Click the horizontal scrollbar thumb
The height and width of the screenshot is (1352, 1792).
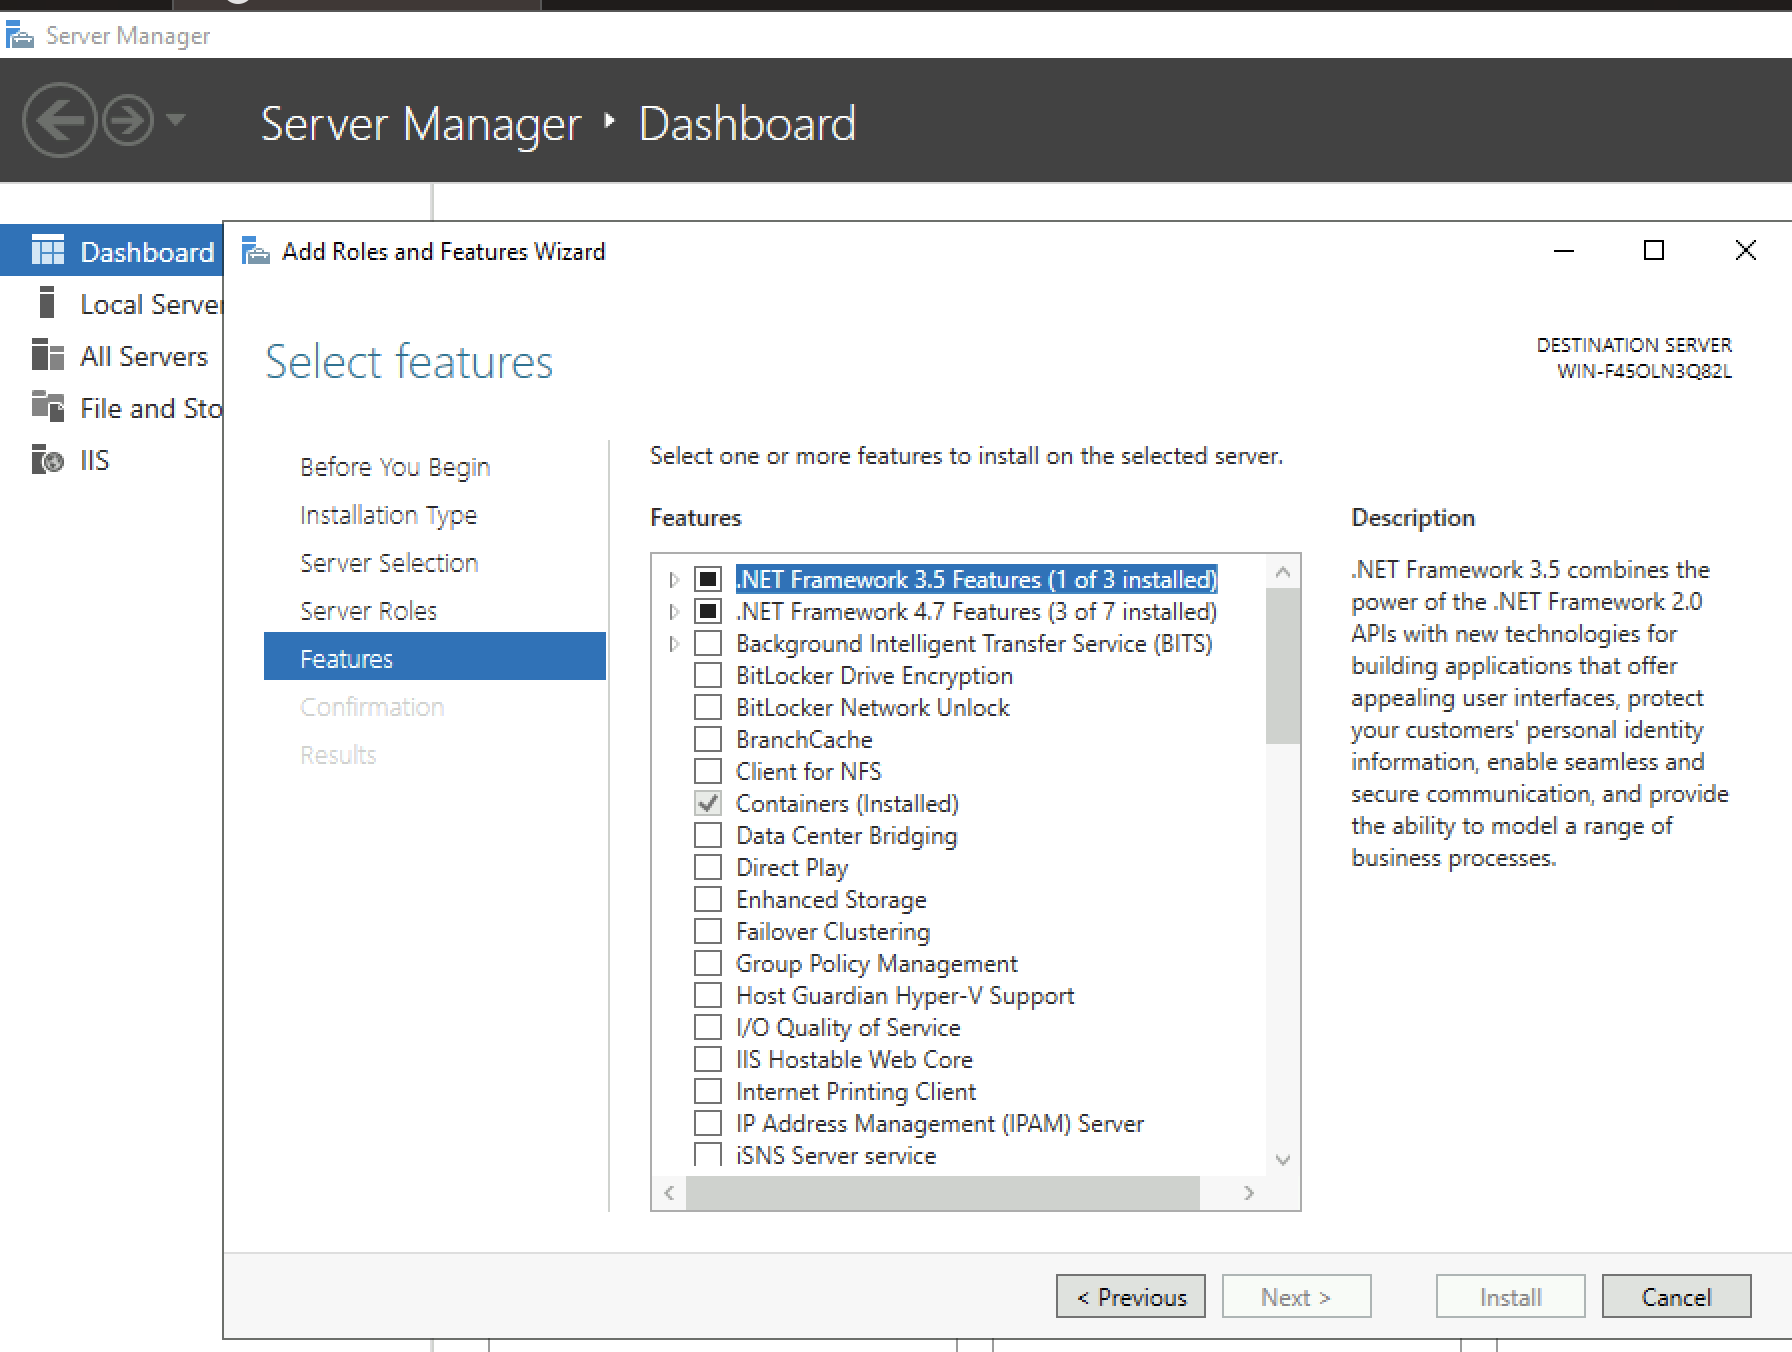coord(942,1192)
